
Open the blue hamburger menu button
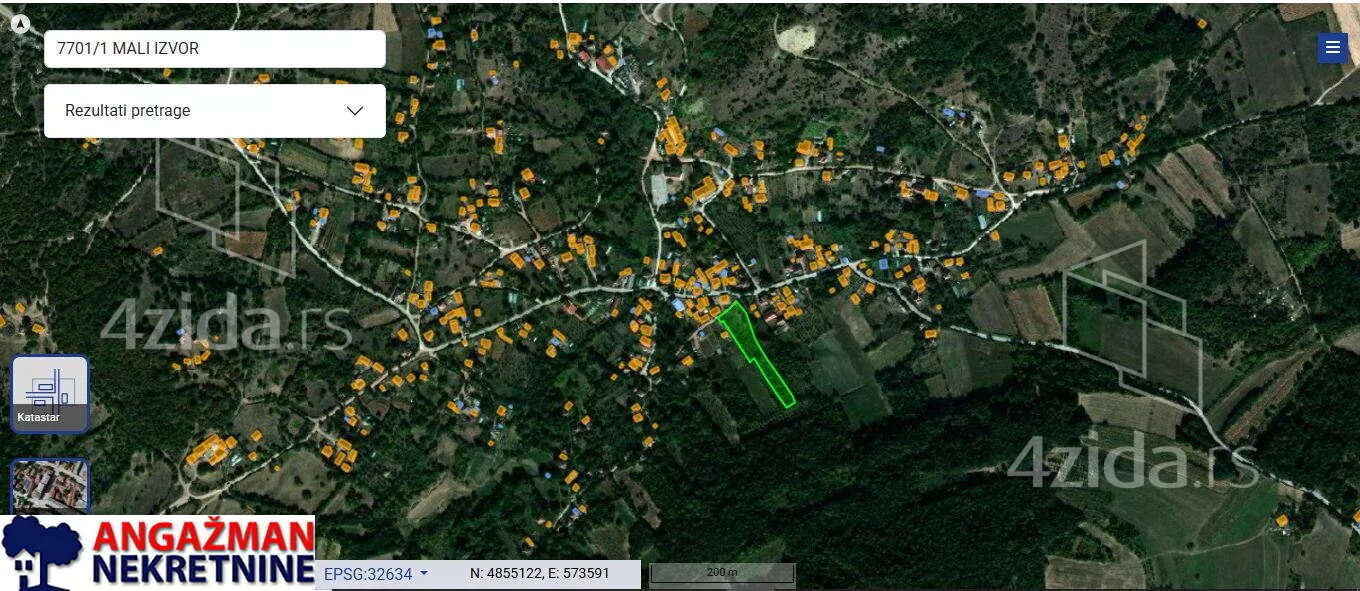tap(1332, 48)
